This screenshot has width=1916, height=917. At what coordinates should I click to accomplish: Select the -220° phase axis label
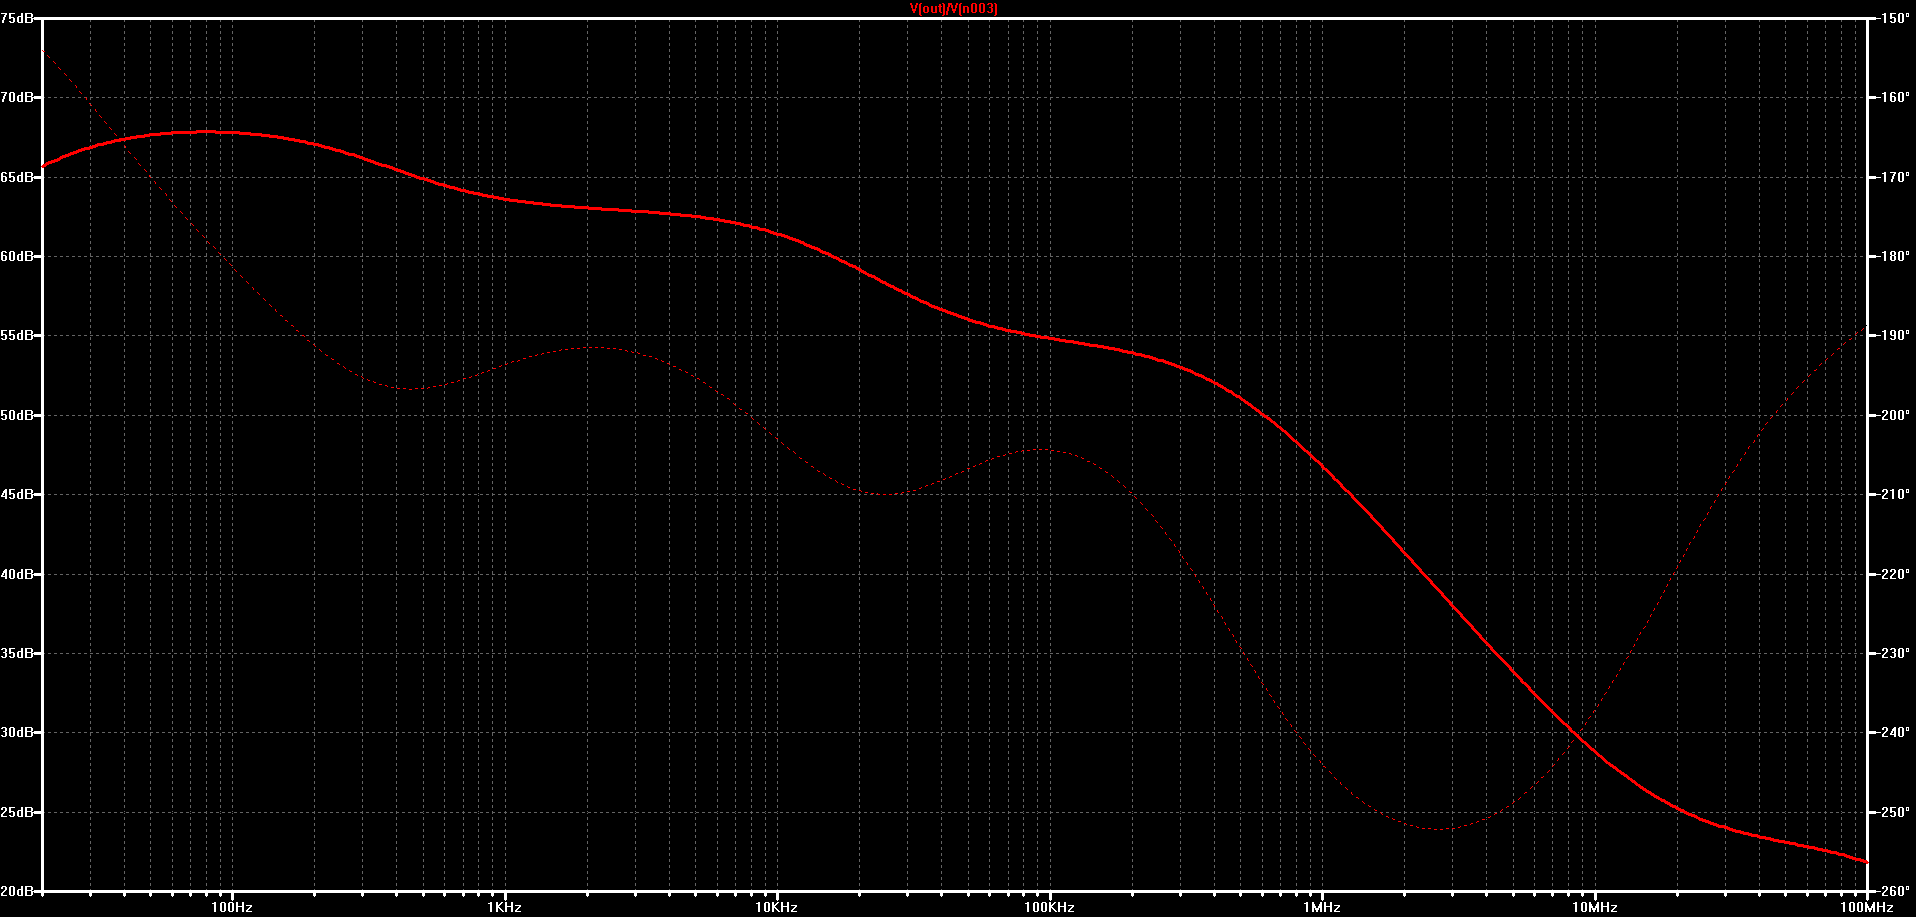[1894, 574]
